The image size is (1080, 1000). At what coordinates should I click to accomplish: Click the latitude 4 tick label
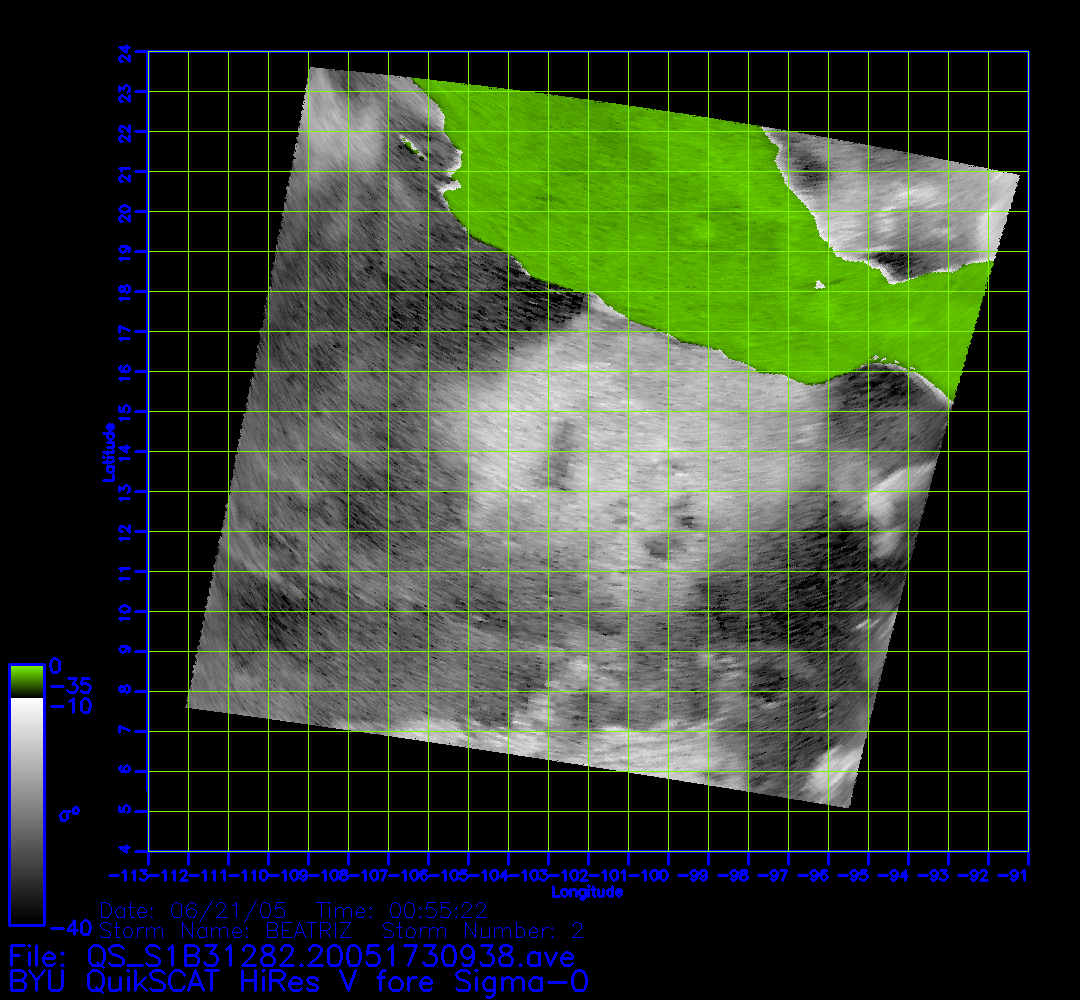(139, 851)
